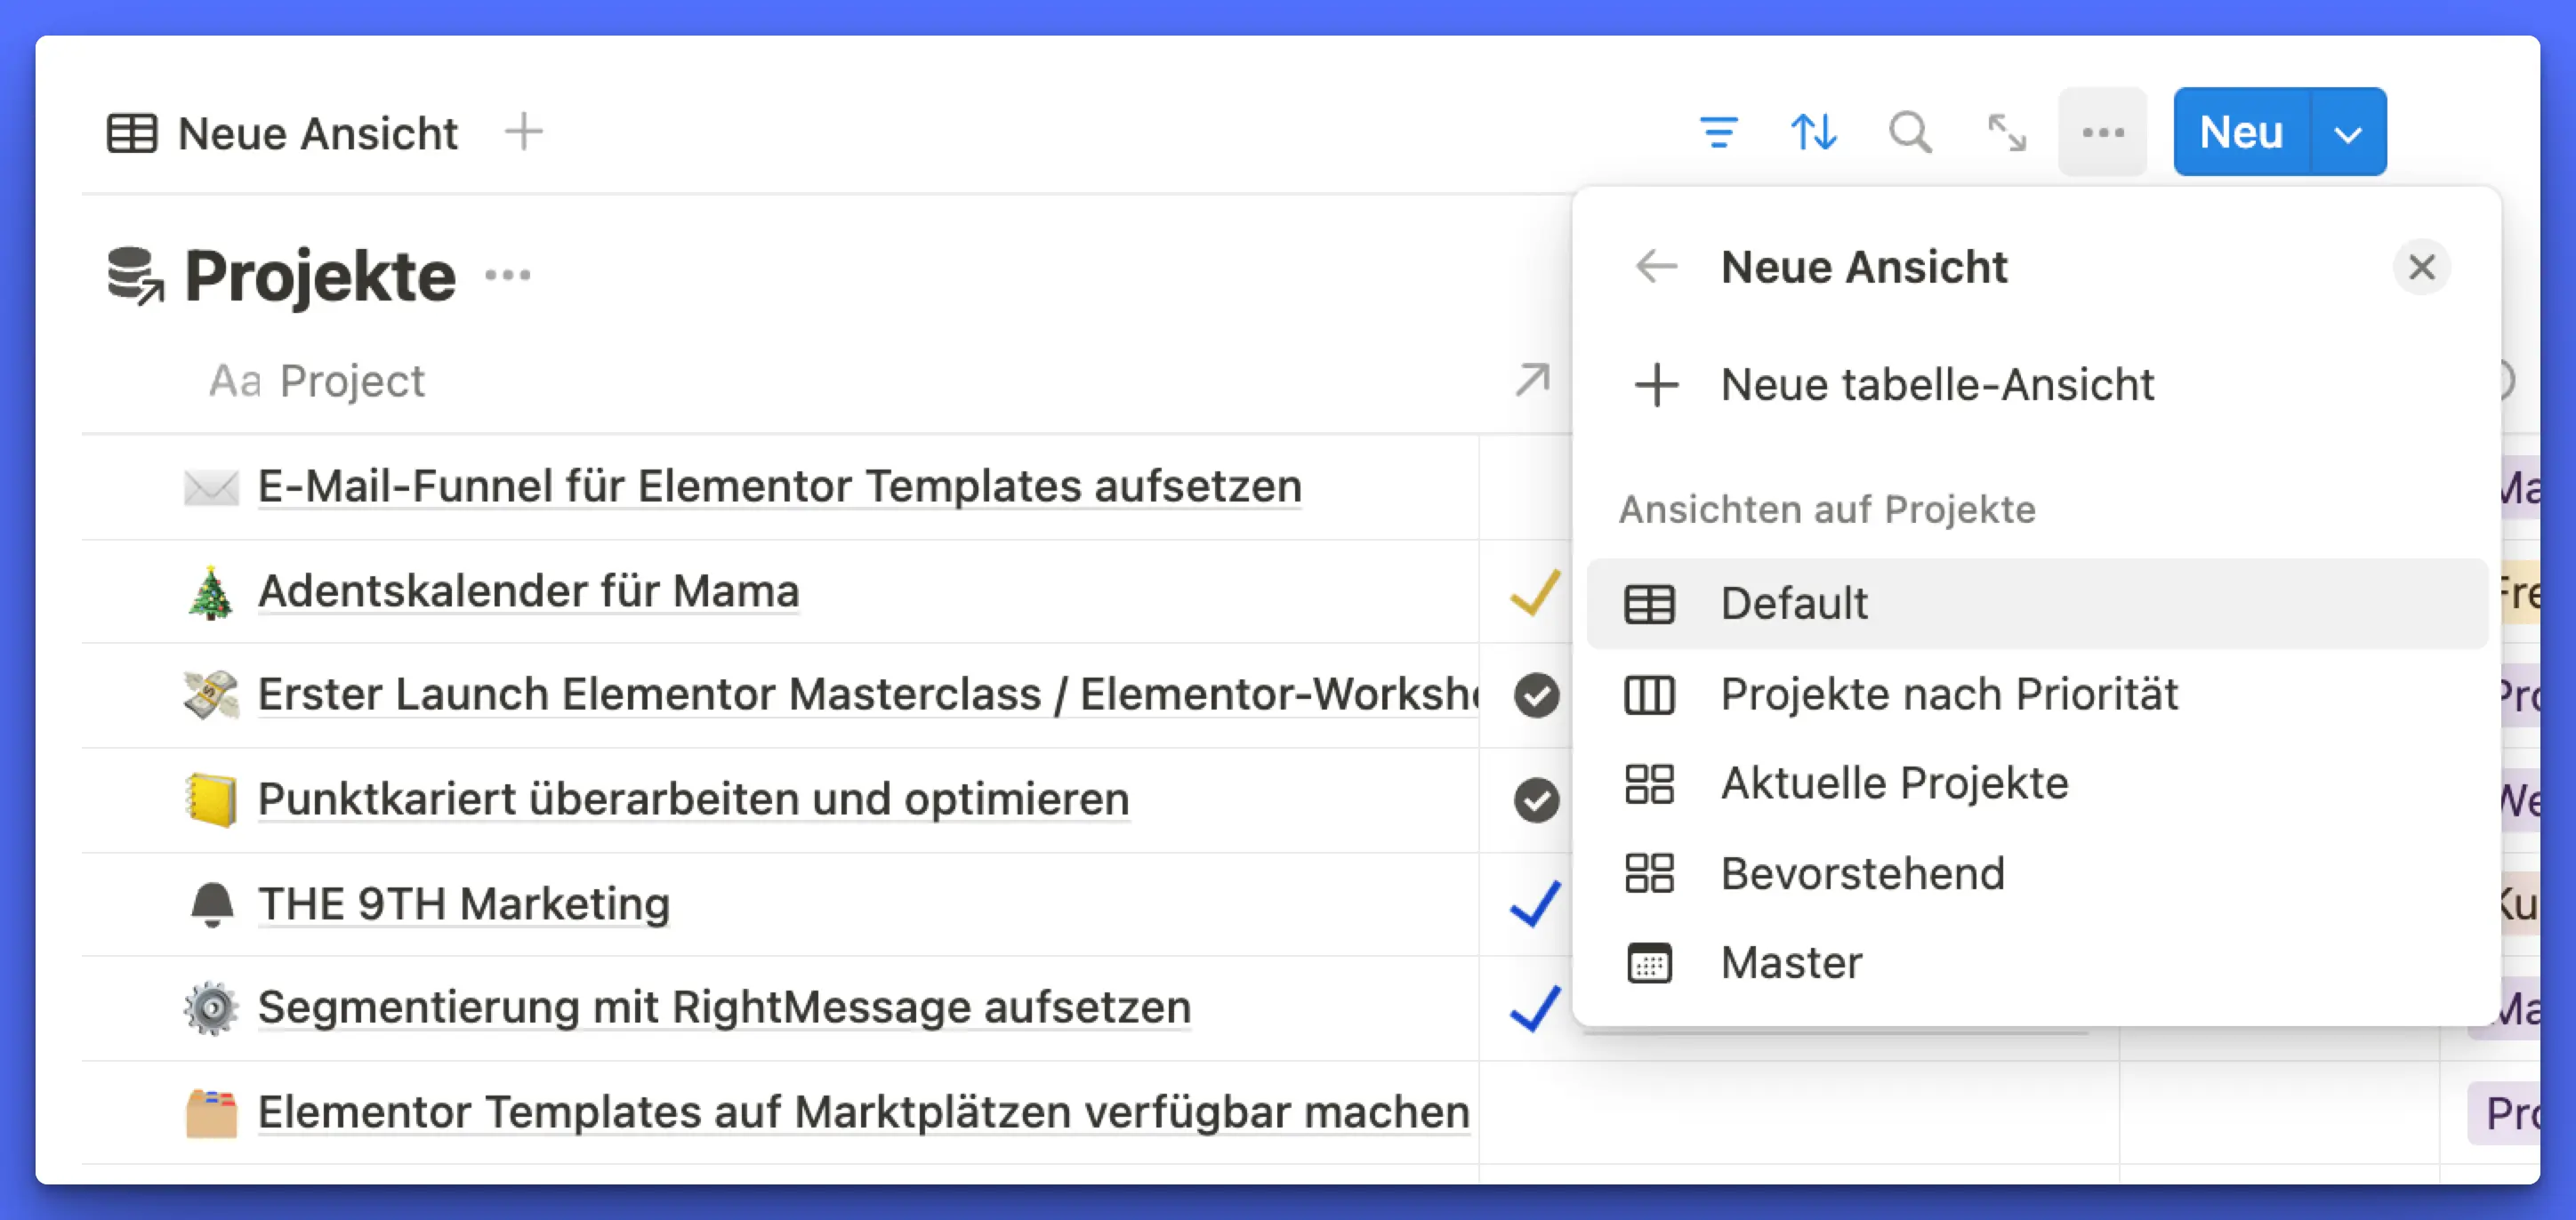Open search with magnifier icon
Viewport: 2576px width, 1220px height.
(1909, 132)
